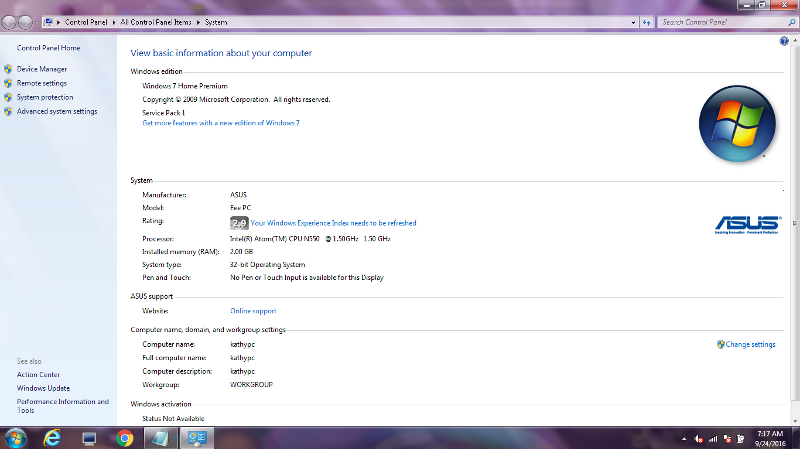The width and height of the screenshot is (800, 449).
Task: Click the network signal tray icon
Action: click(713, 438)
